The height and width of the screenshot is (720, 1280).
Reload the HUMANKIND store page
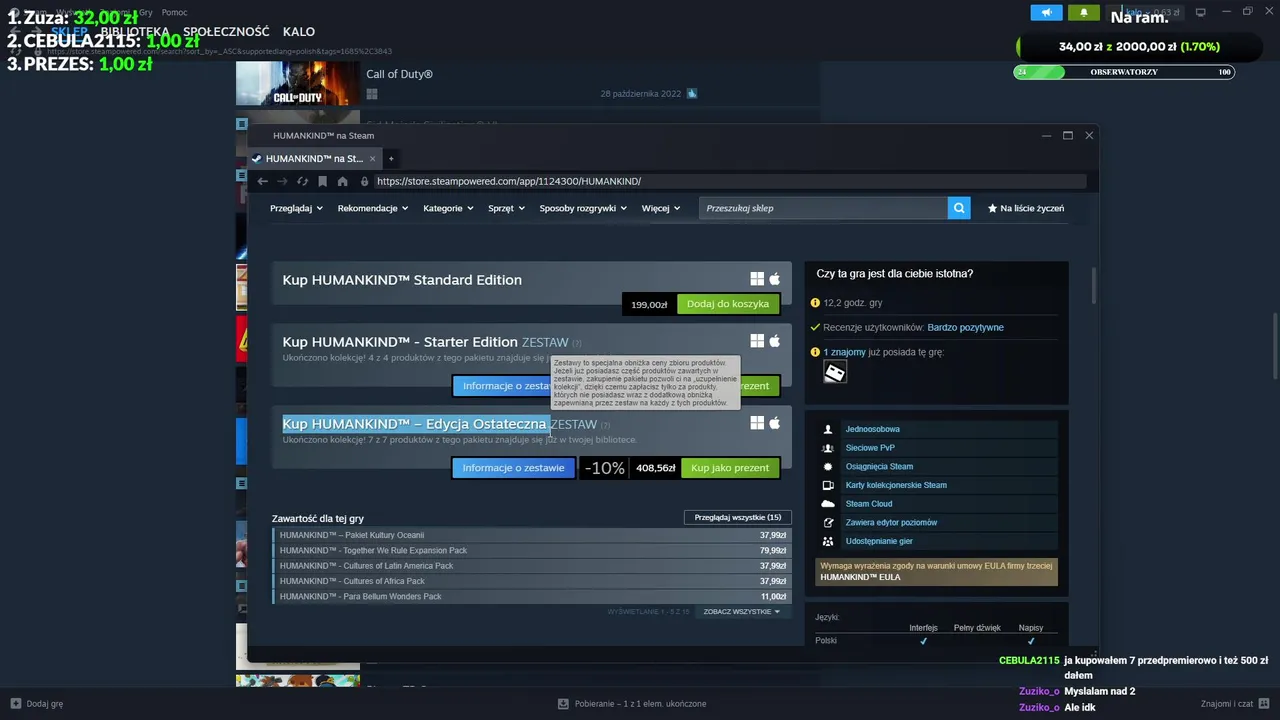tap(302, 181)
